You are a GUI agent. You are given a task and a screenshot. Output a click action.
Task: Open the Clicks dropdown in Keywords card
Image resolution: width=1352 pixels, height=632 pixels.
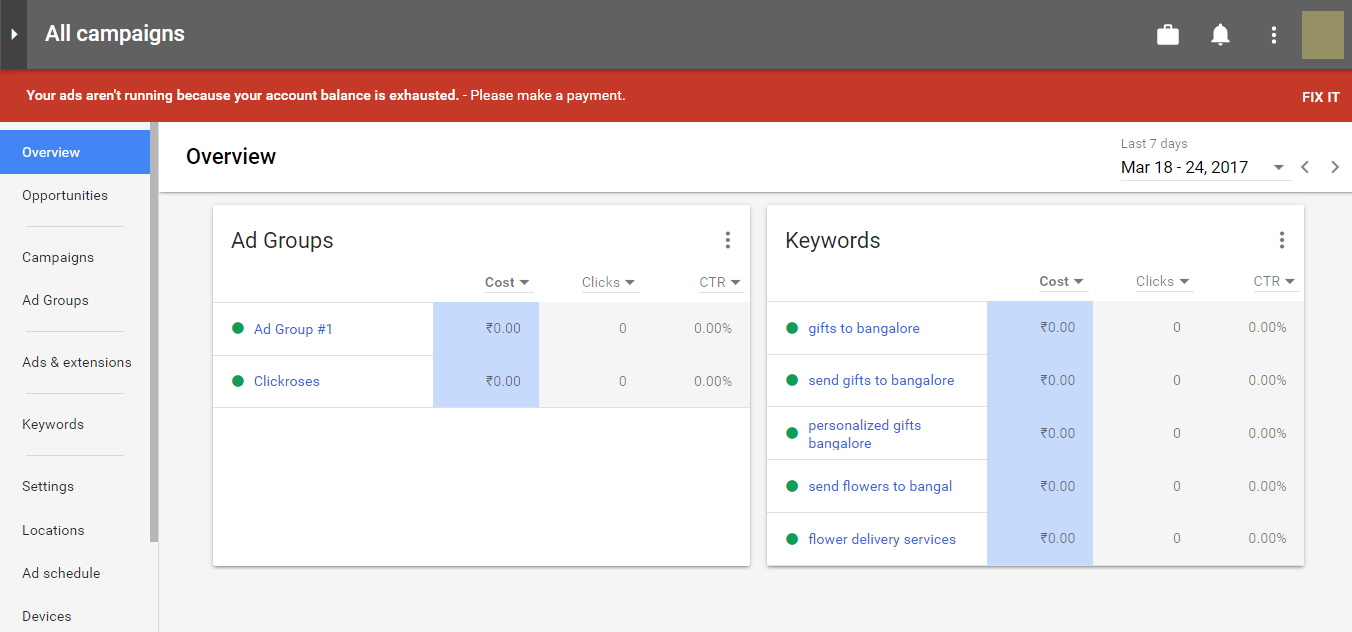coord(1163,282)
